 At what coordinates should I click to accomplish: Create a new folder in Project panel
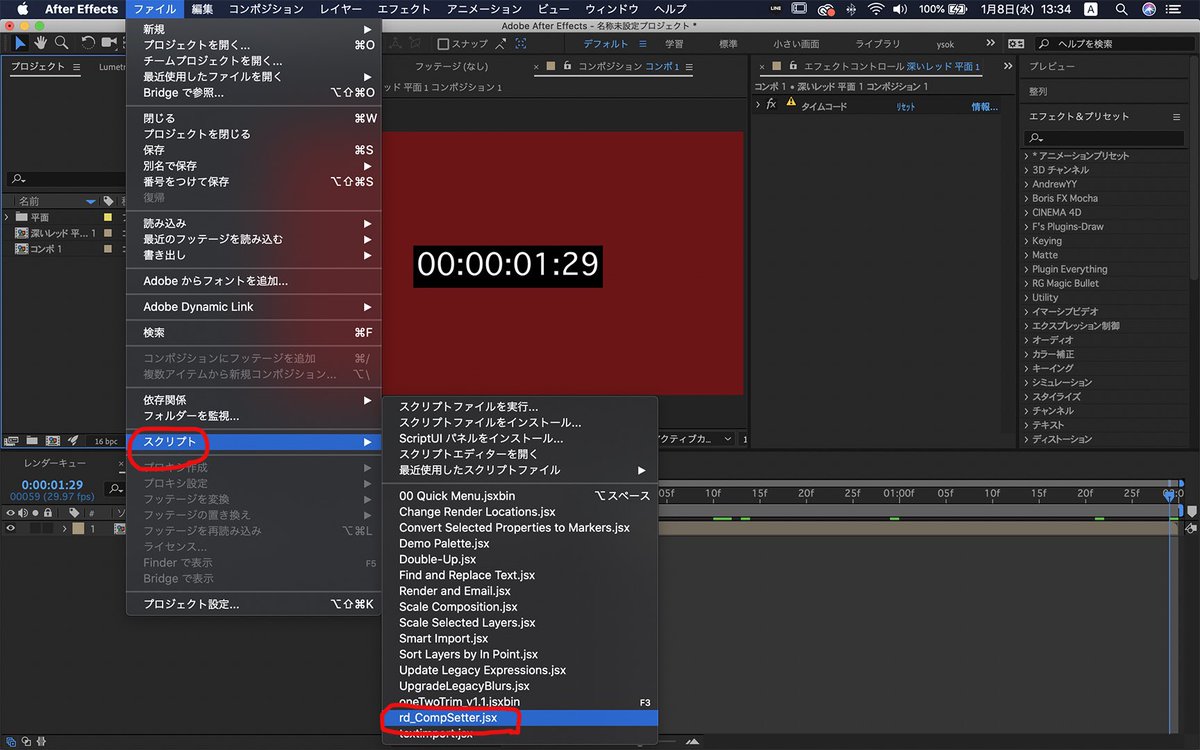32,440
